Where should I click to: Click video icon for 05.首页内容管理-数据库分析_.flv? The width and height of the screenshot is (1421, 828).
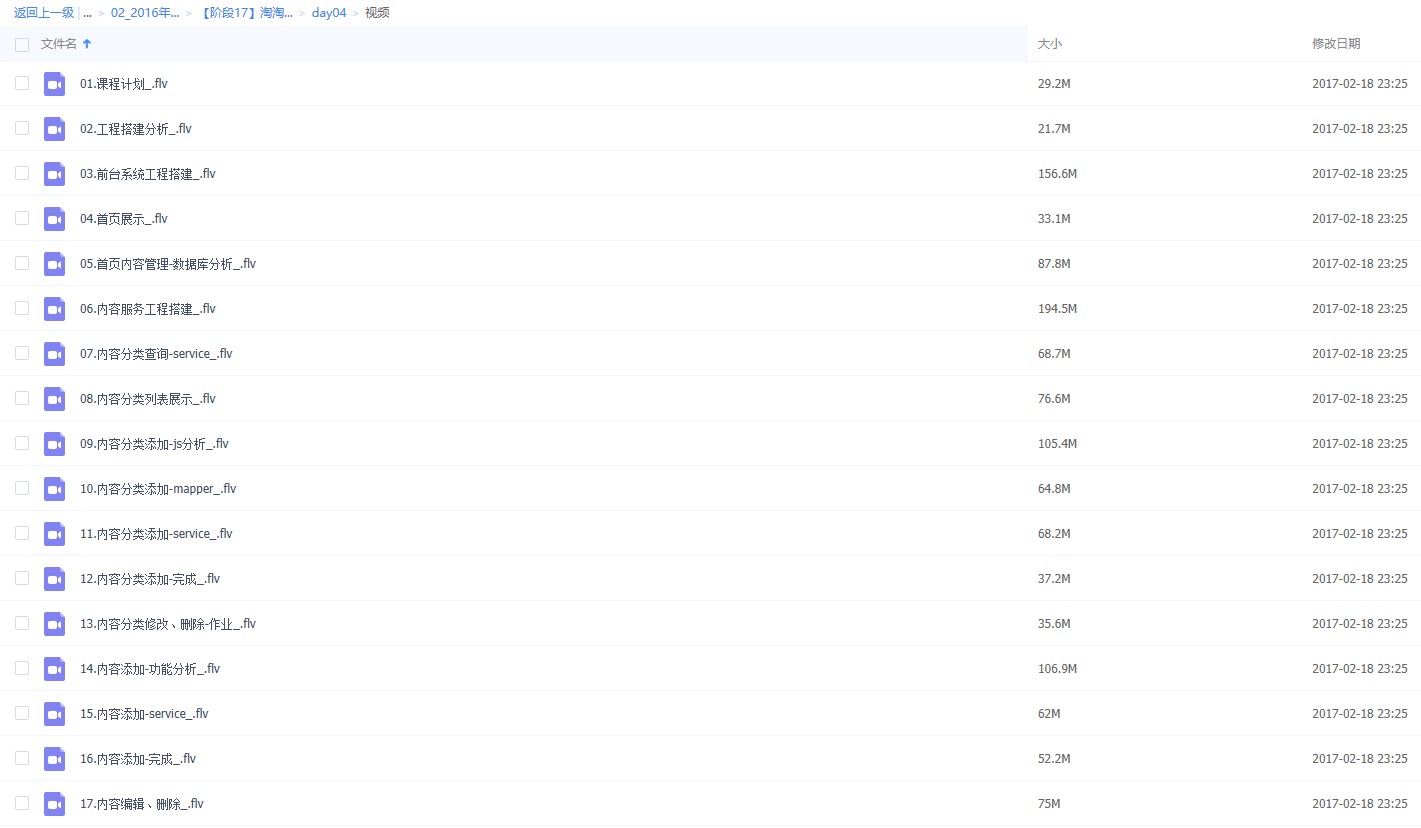tap(54, 264)
